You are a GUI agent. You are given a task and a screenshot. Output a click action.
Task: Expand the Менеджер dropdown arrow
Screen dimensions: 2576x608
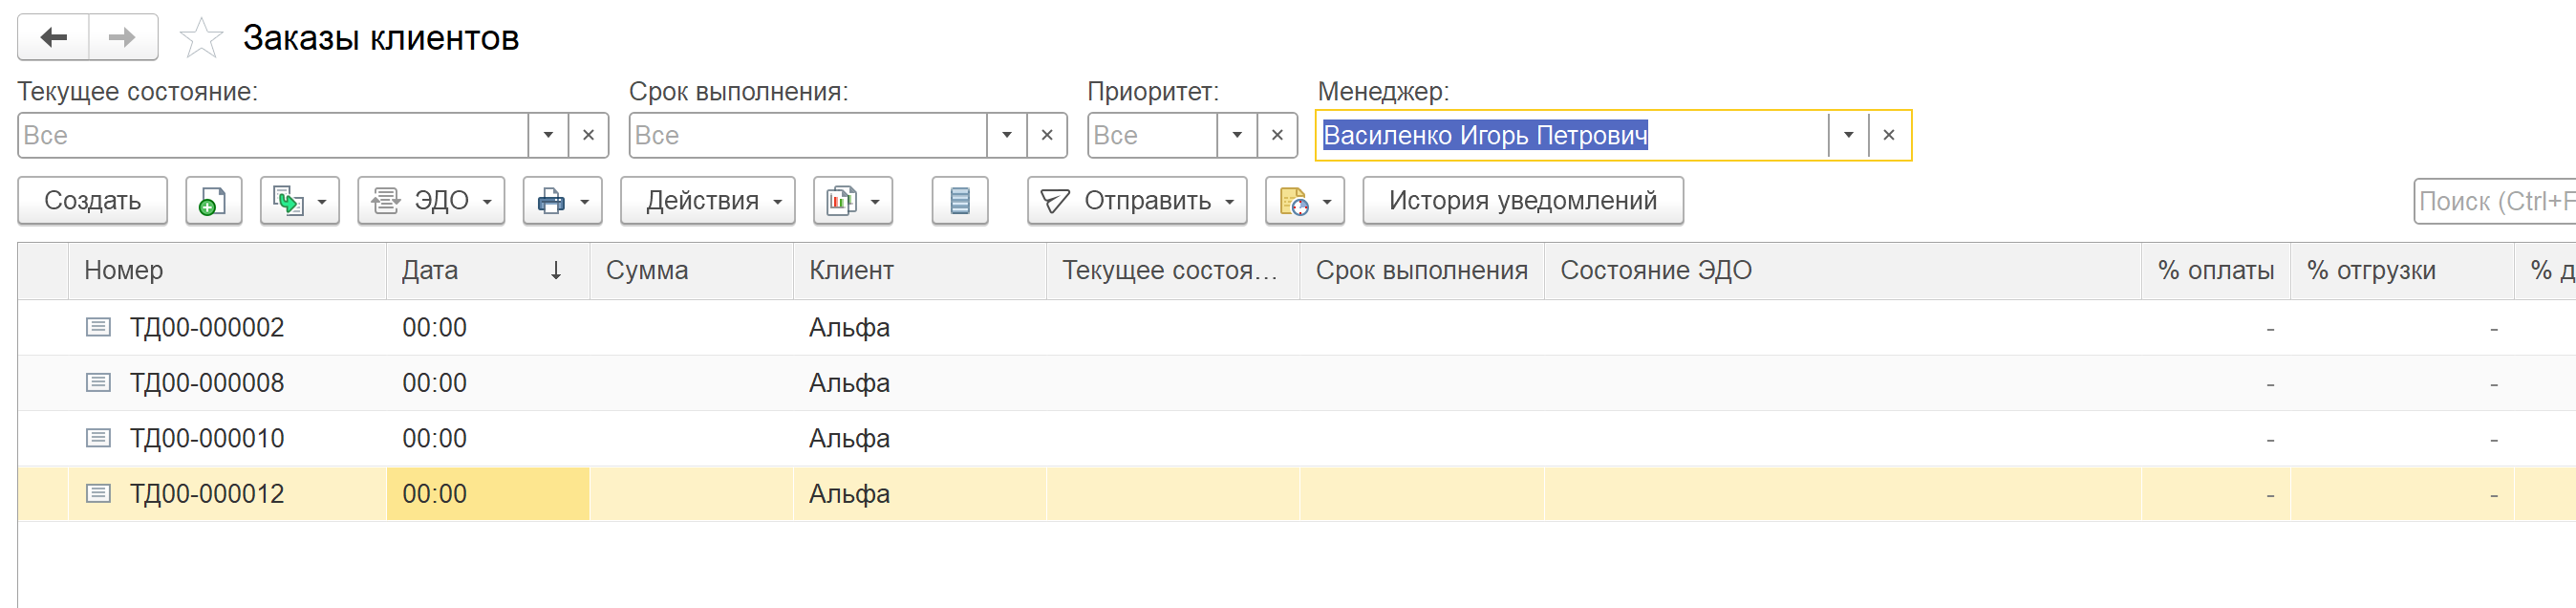click(x=1848, y=135)
